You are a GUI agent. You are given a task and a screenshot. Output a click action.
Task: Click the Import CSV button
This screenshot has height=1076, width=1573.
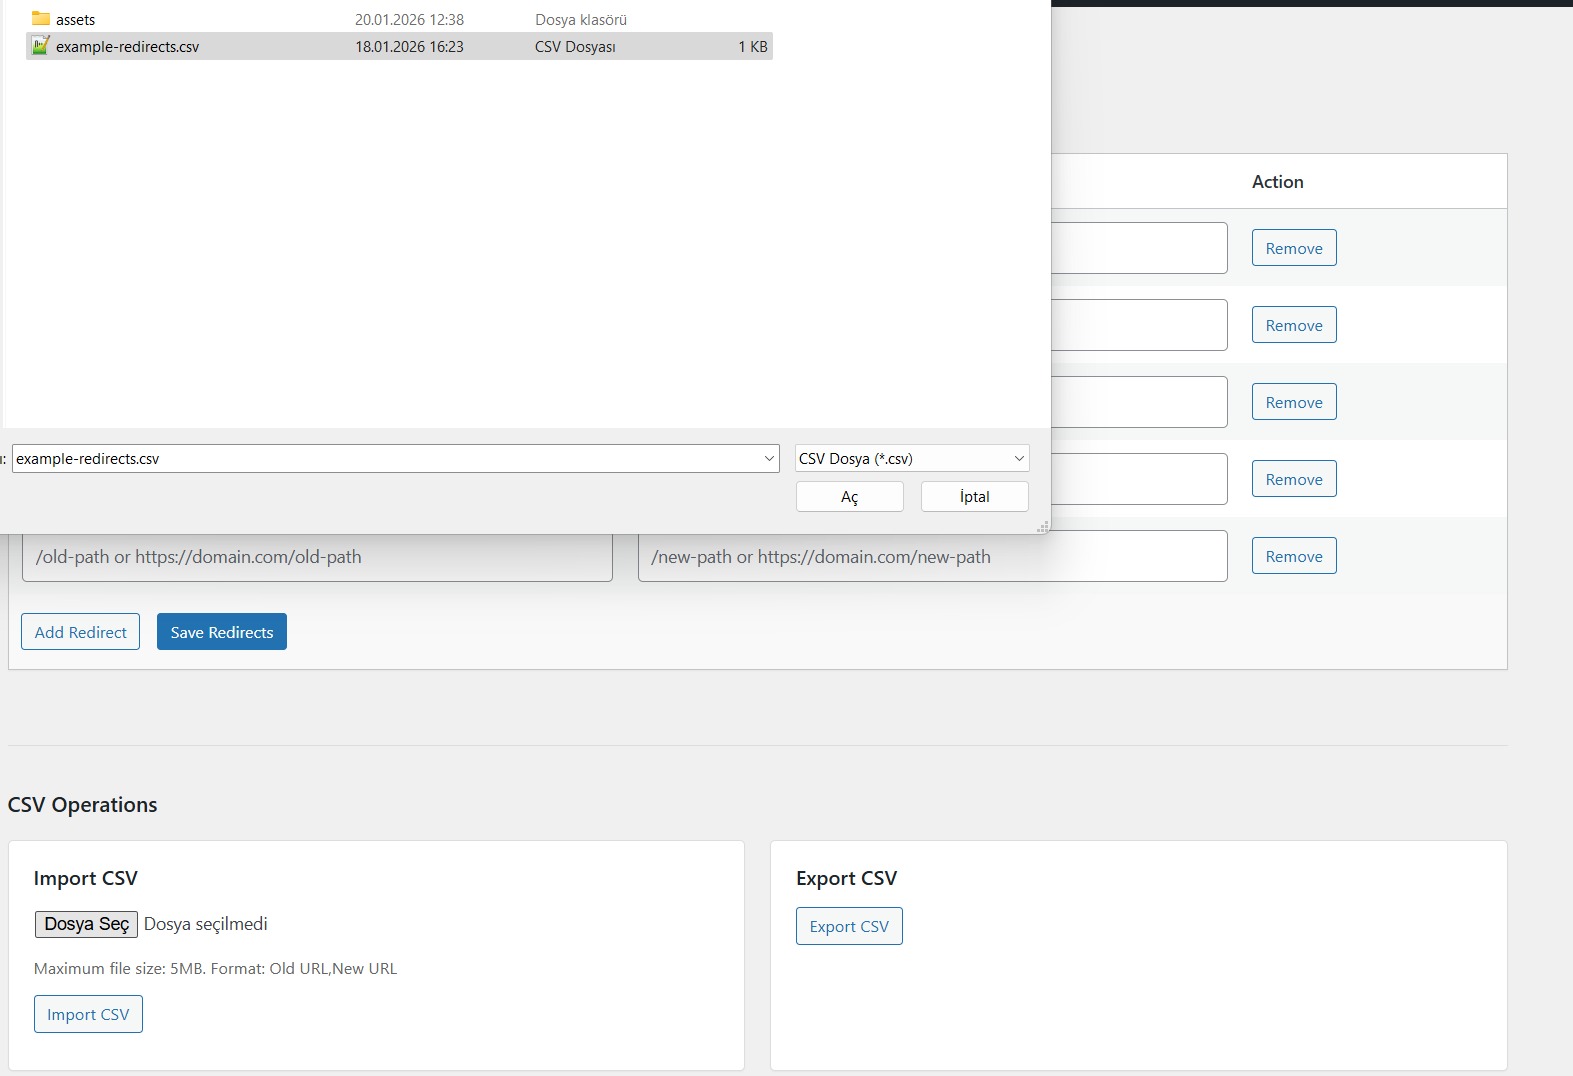88,1014
